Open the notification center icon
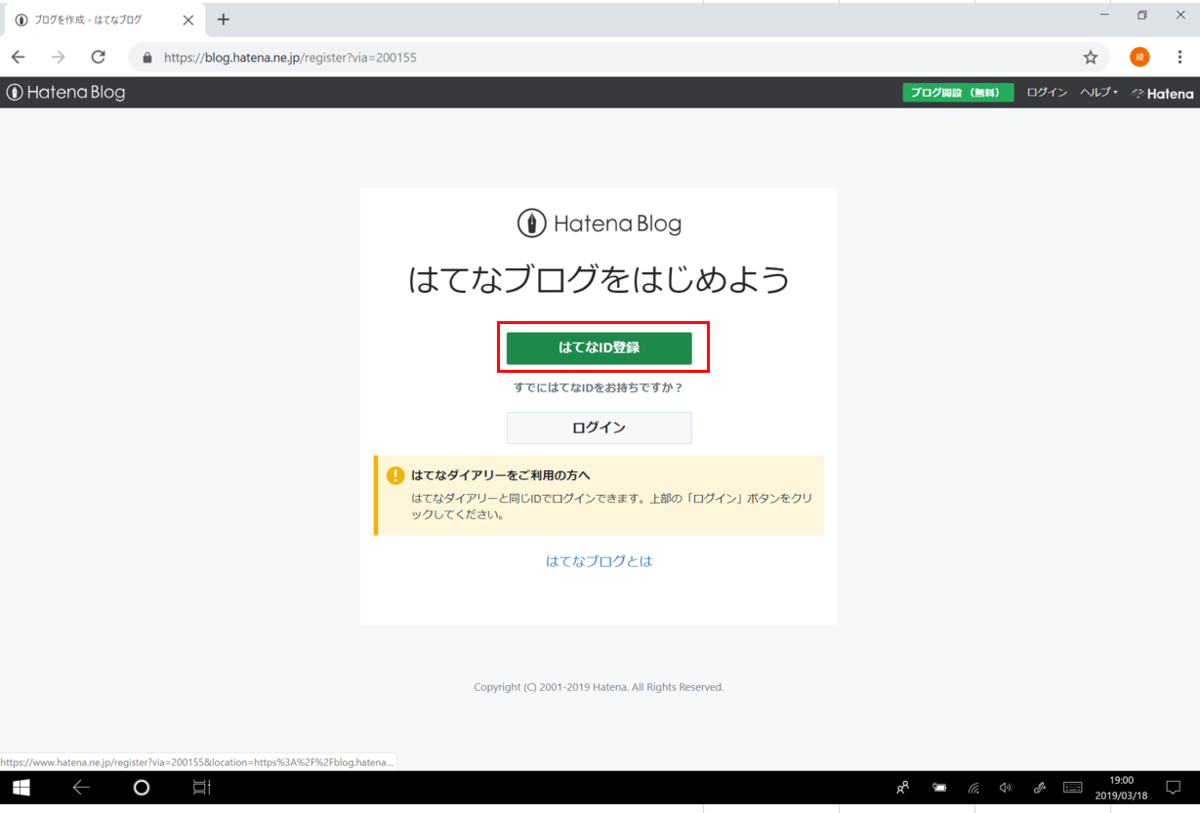1200x813 pixels. 1174,787
